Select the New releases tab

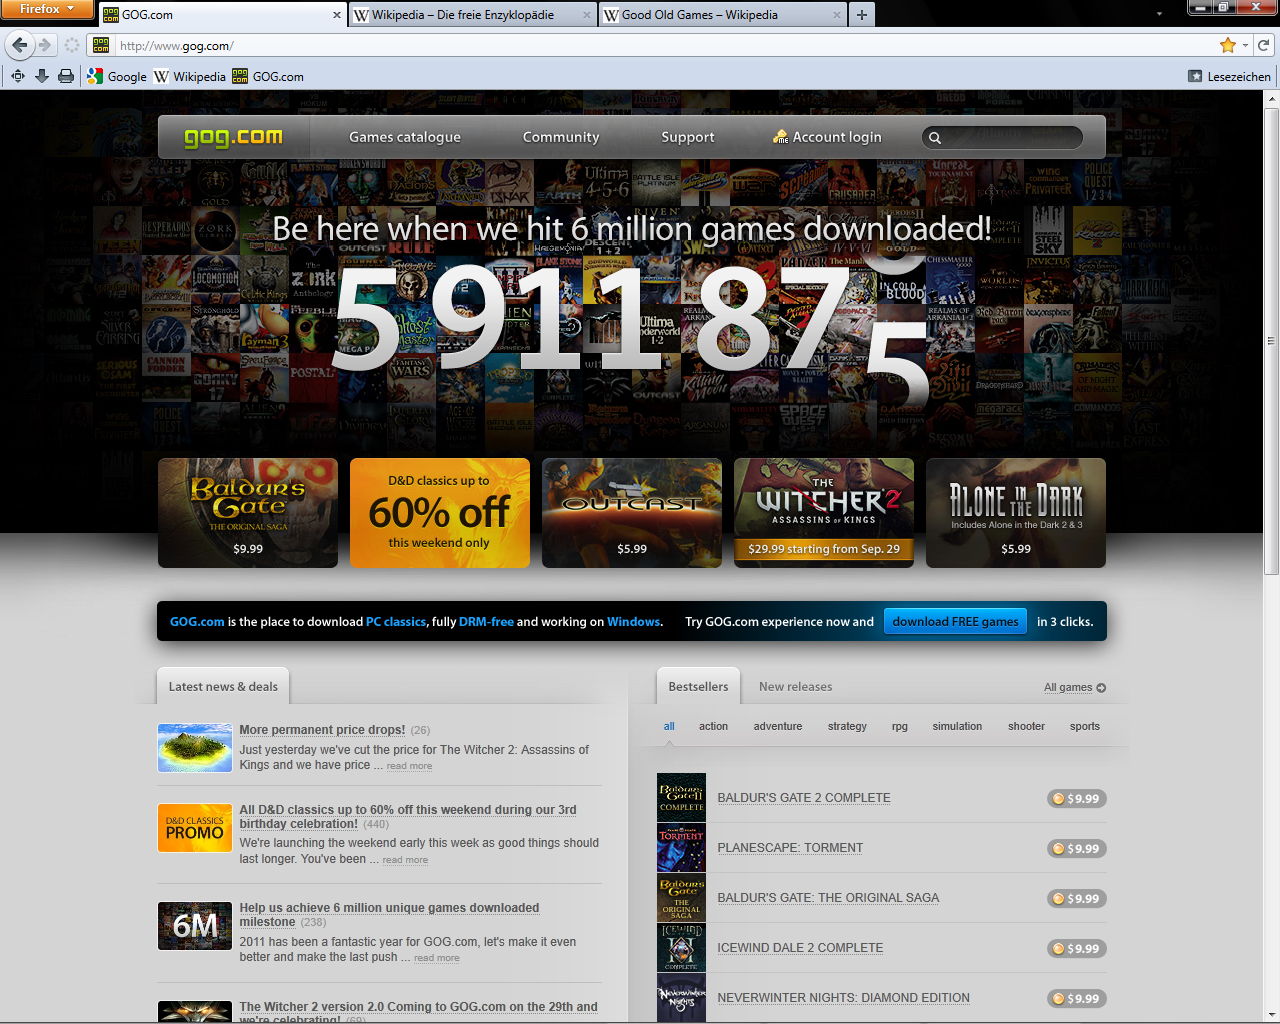tap(795, 687)
